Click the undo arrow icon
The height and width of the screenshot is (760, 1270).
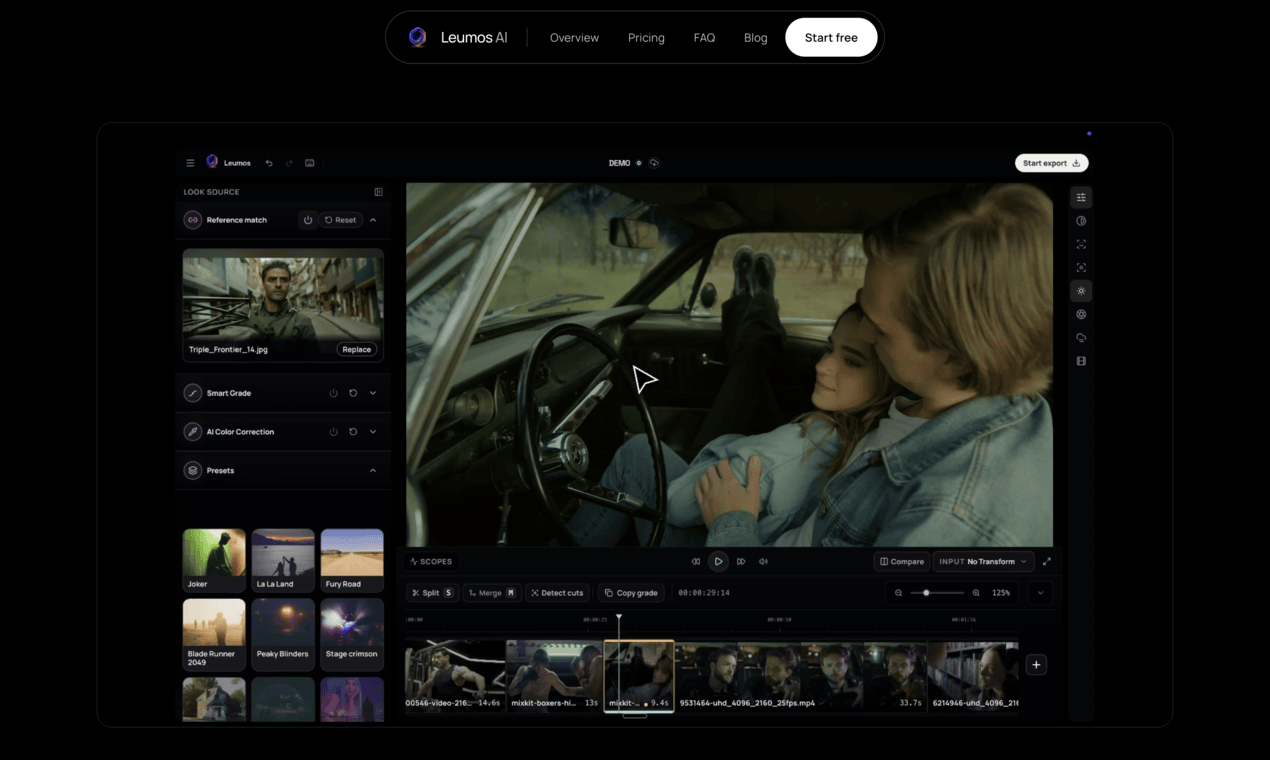[268, 163]
